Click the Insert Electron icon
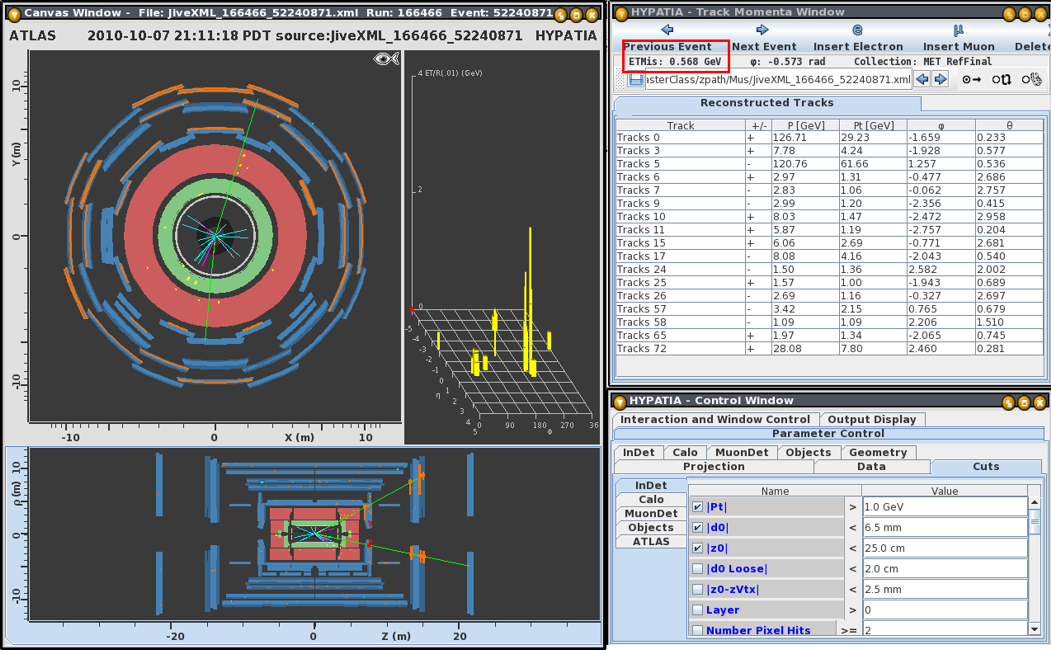The image size is (1051, 650). pos(857,30)
